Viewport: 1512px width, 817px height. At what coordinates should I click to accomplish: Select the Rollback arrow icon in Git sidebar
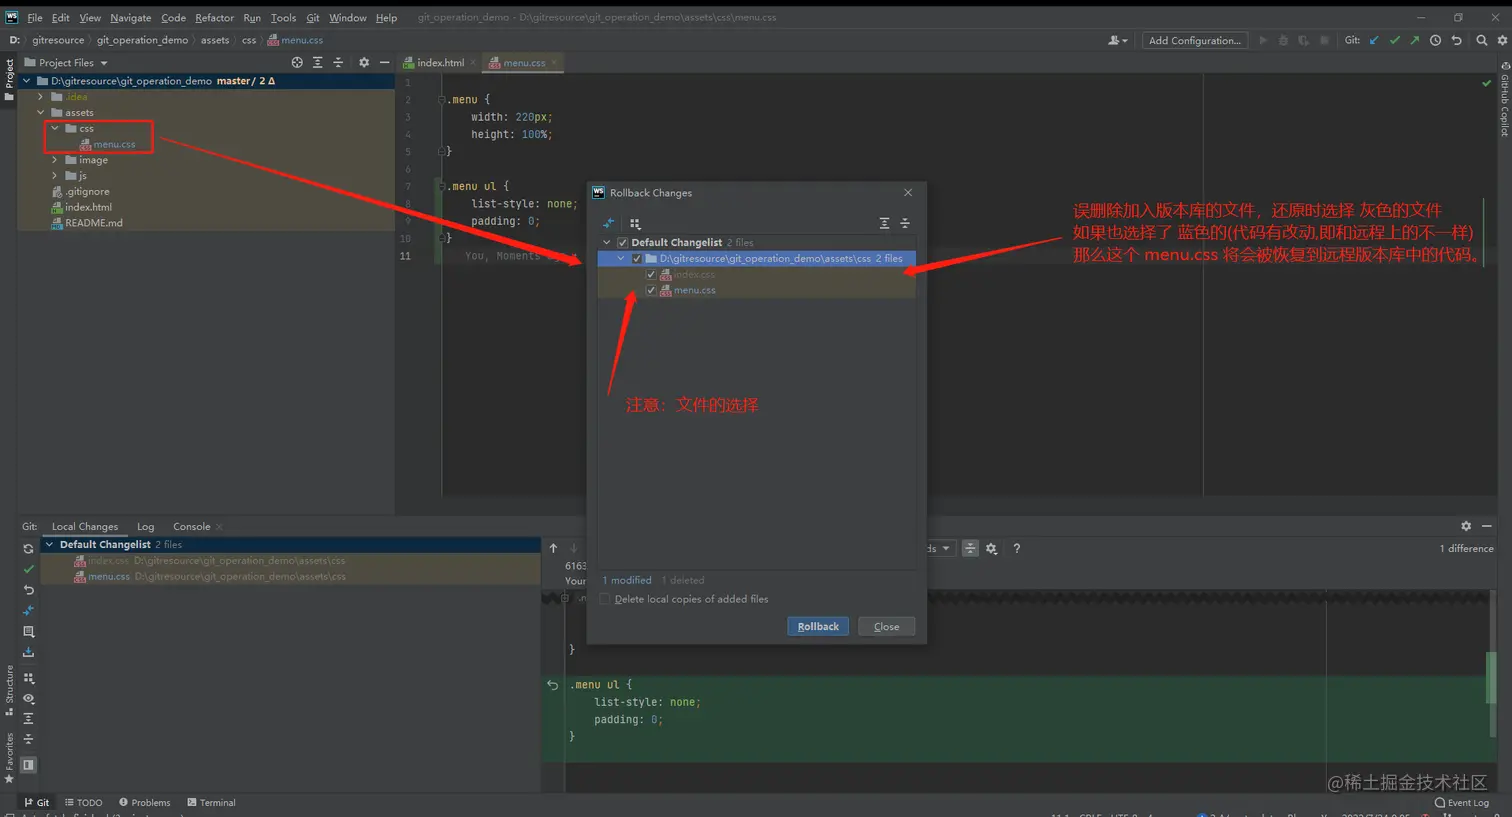(x=28, y=590)
